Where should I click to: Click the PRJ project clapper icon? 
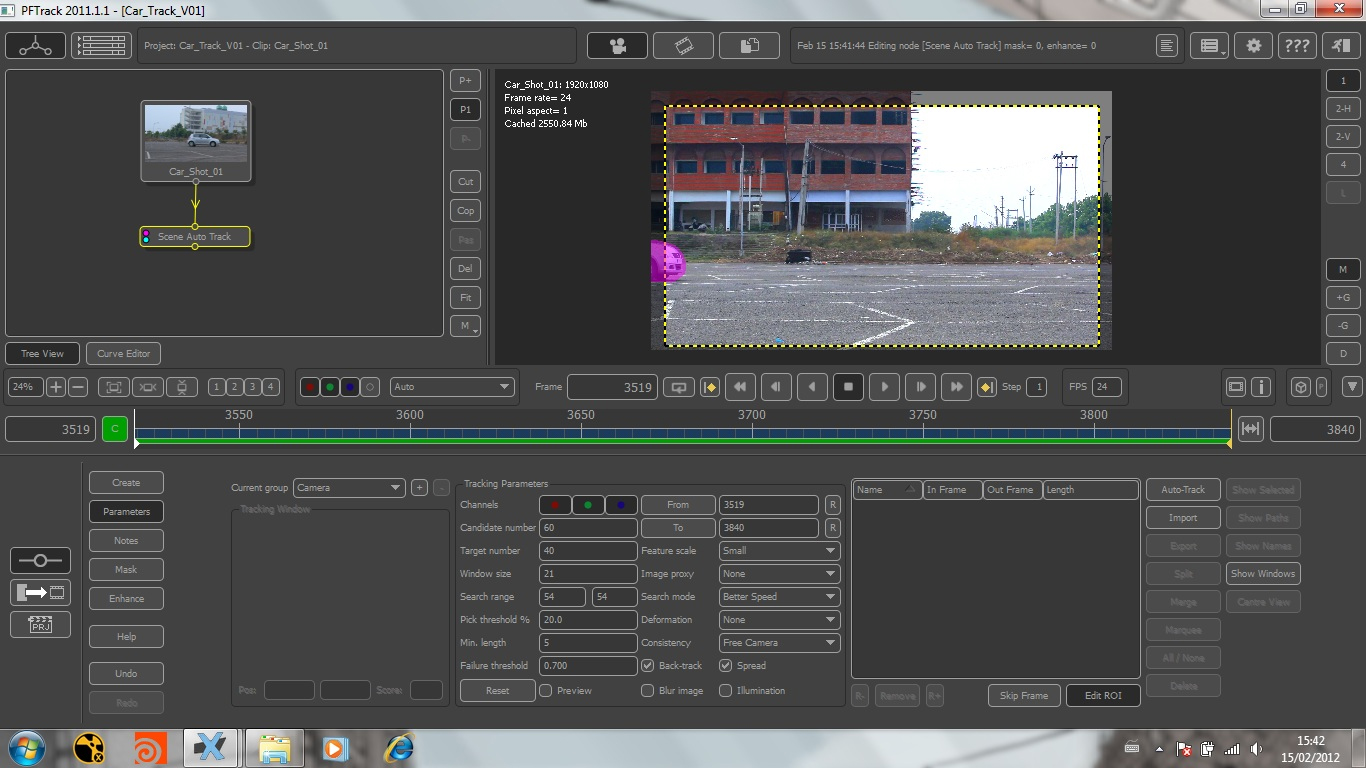40,625
